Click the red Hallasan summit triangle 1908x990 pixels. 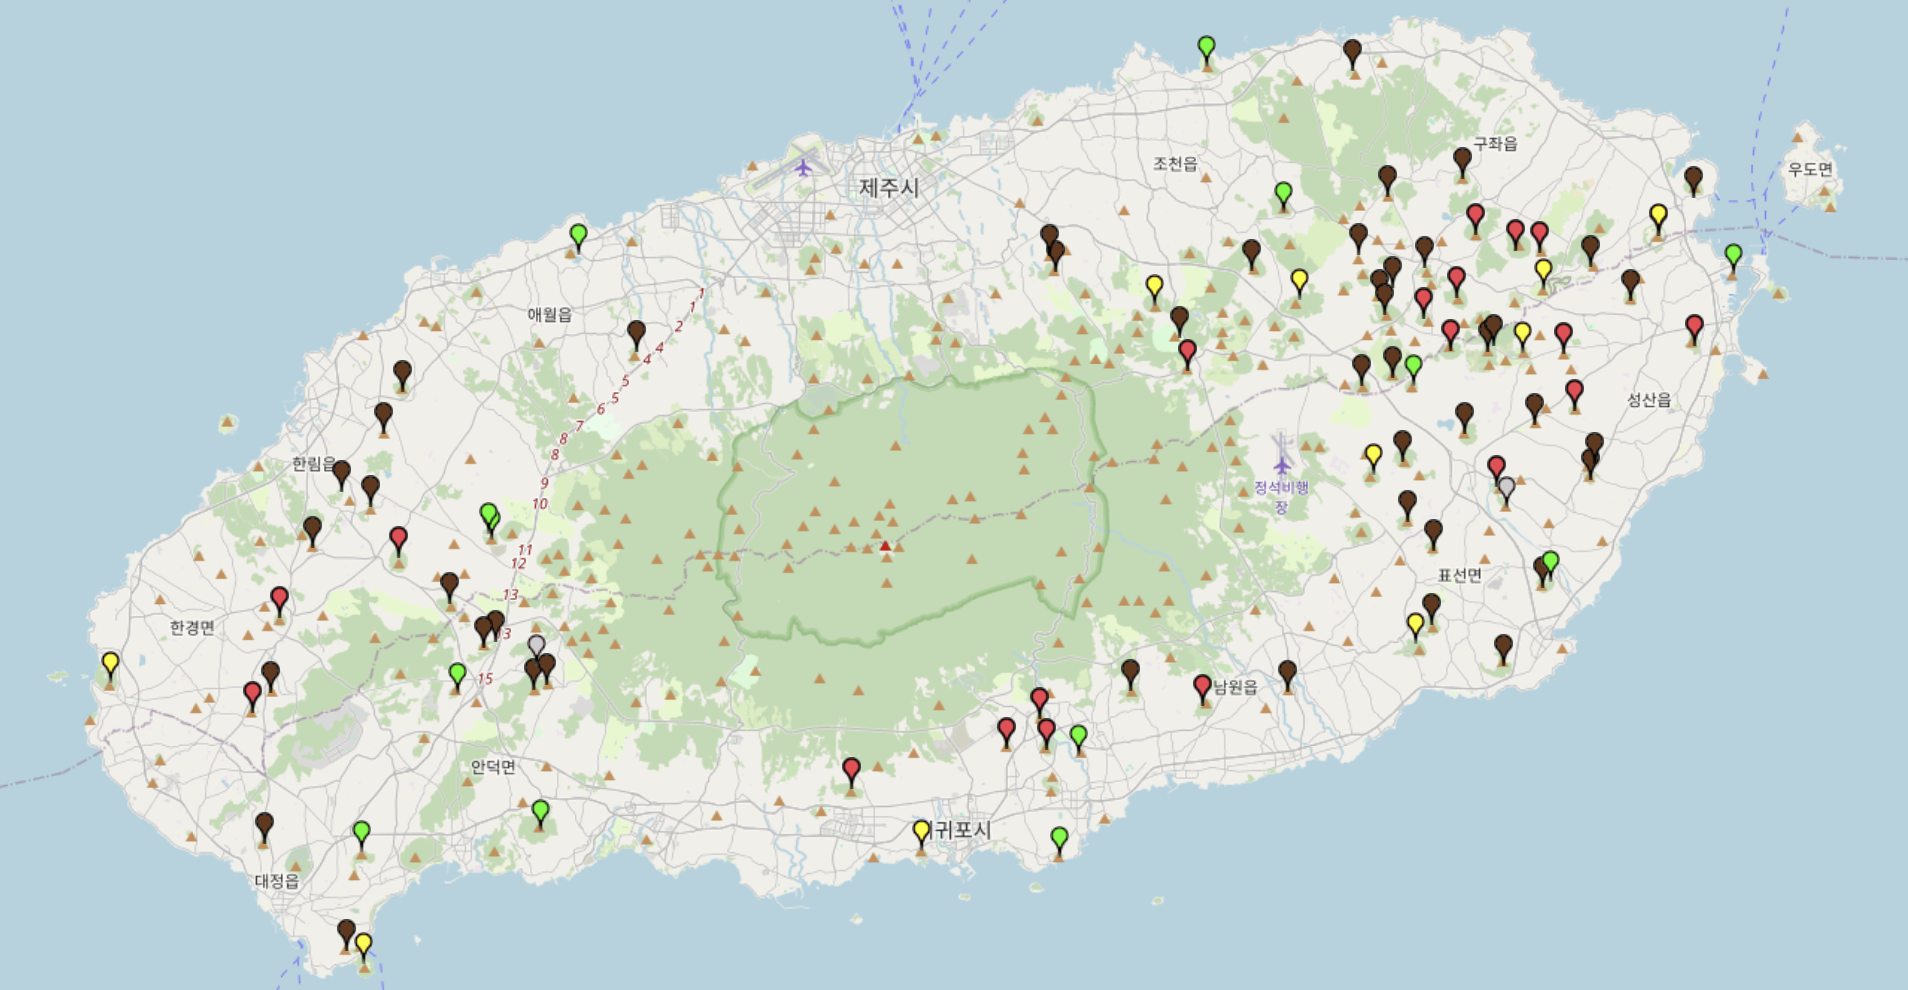click(885, 546)
